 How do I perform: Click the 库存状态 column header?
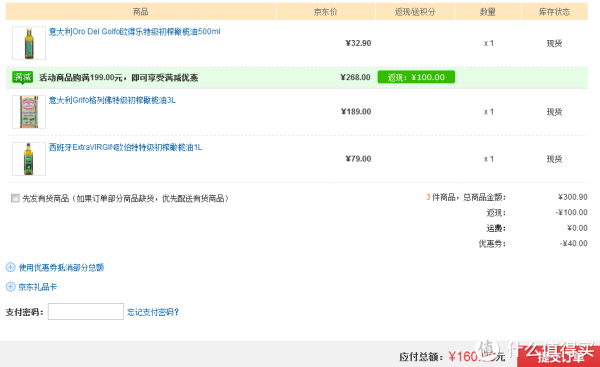[554, 11]
